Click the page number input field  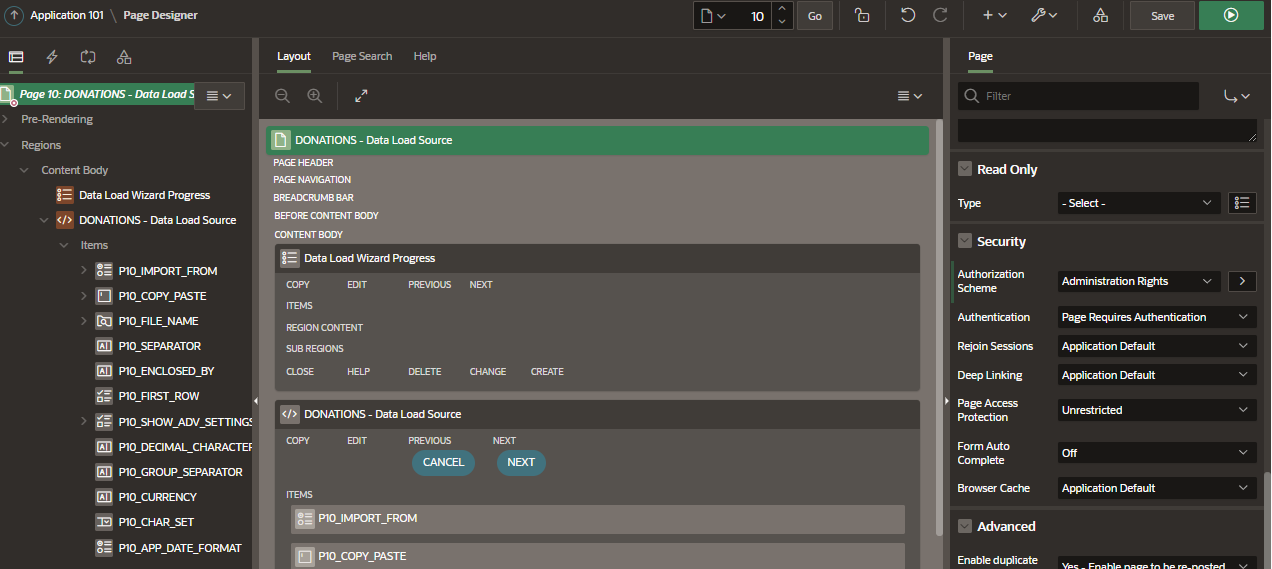coord(751,16)
